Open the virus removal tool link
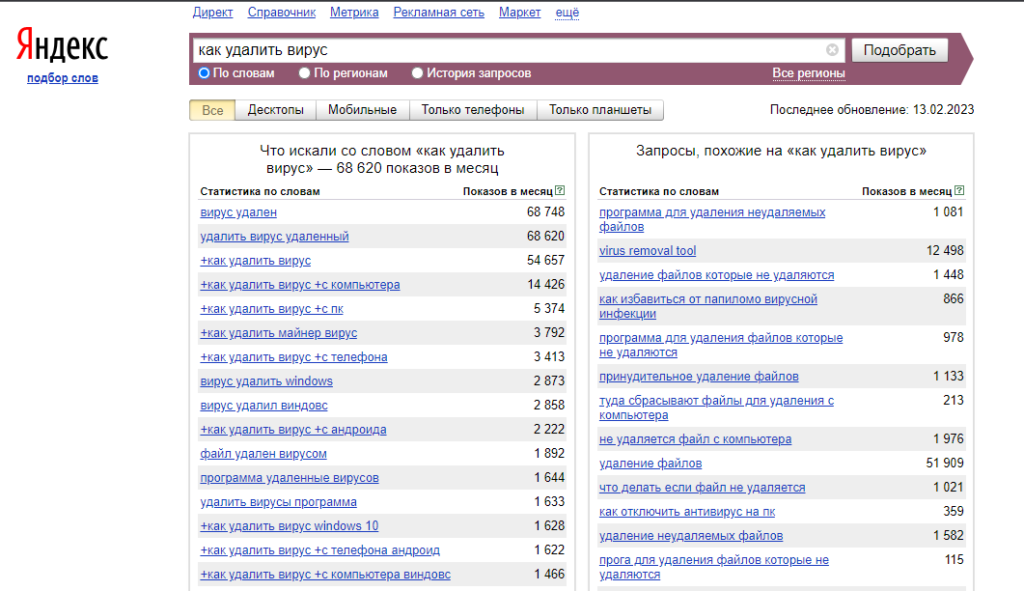Viewport: 1024px width, 591px height. pos(648,251)
